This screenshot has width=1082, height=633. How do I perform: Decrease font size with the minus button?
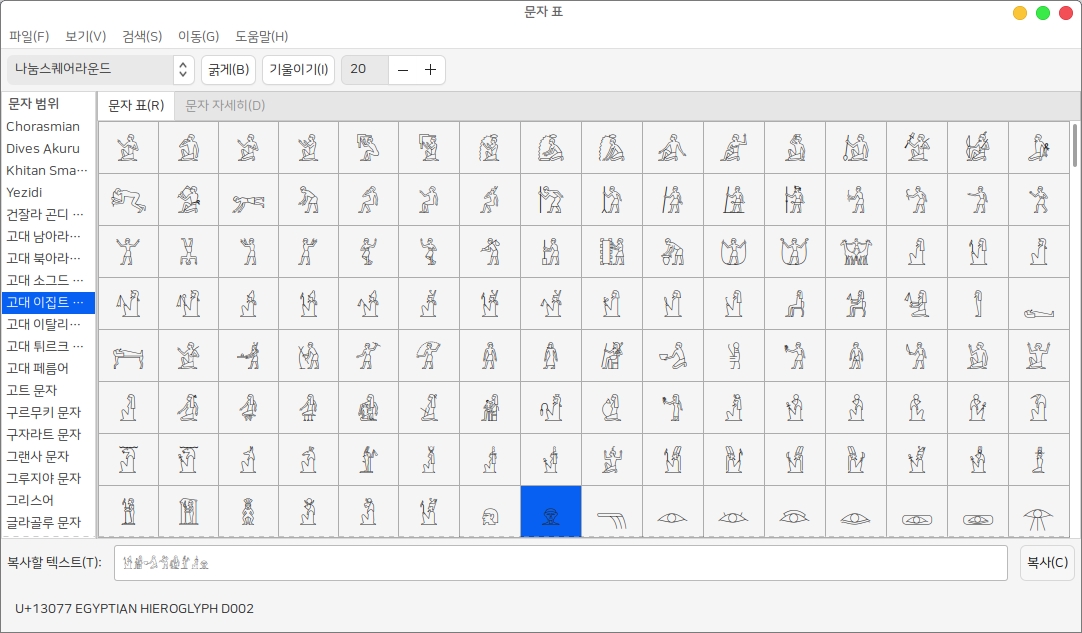(403, 69)
